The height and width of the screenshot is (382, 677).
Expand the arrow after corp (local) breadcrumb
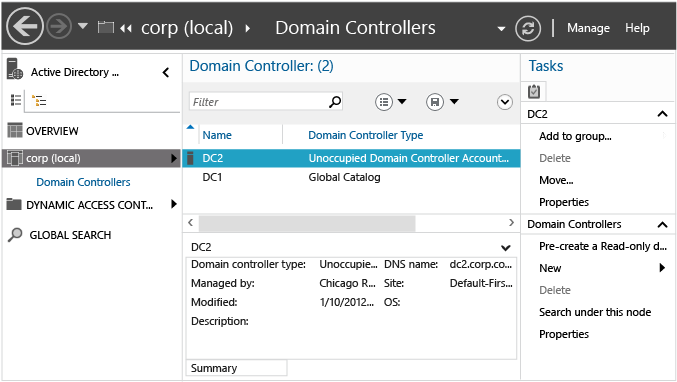[247, 28]
